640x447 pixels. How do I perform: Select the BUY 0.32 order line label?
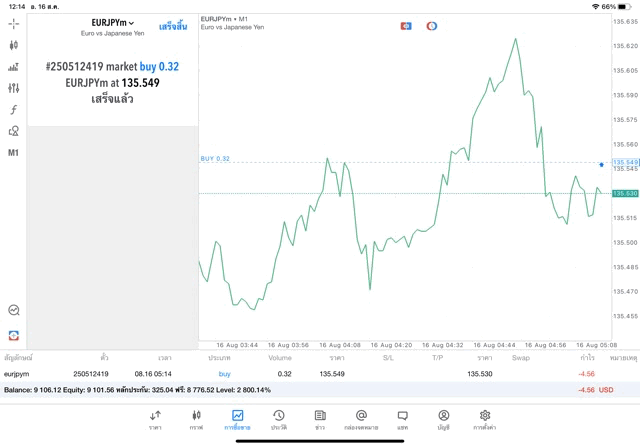[215, 158]
